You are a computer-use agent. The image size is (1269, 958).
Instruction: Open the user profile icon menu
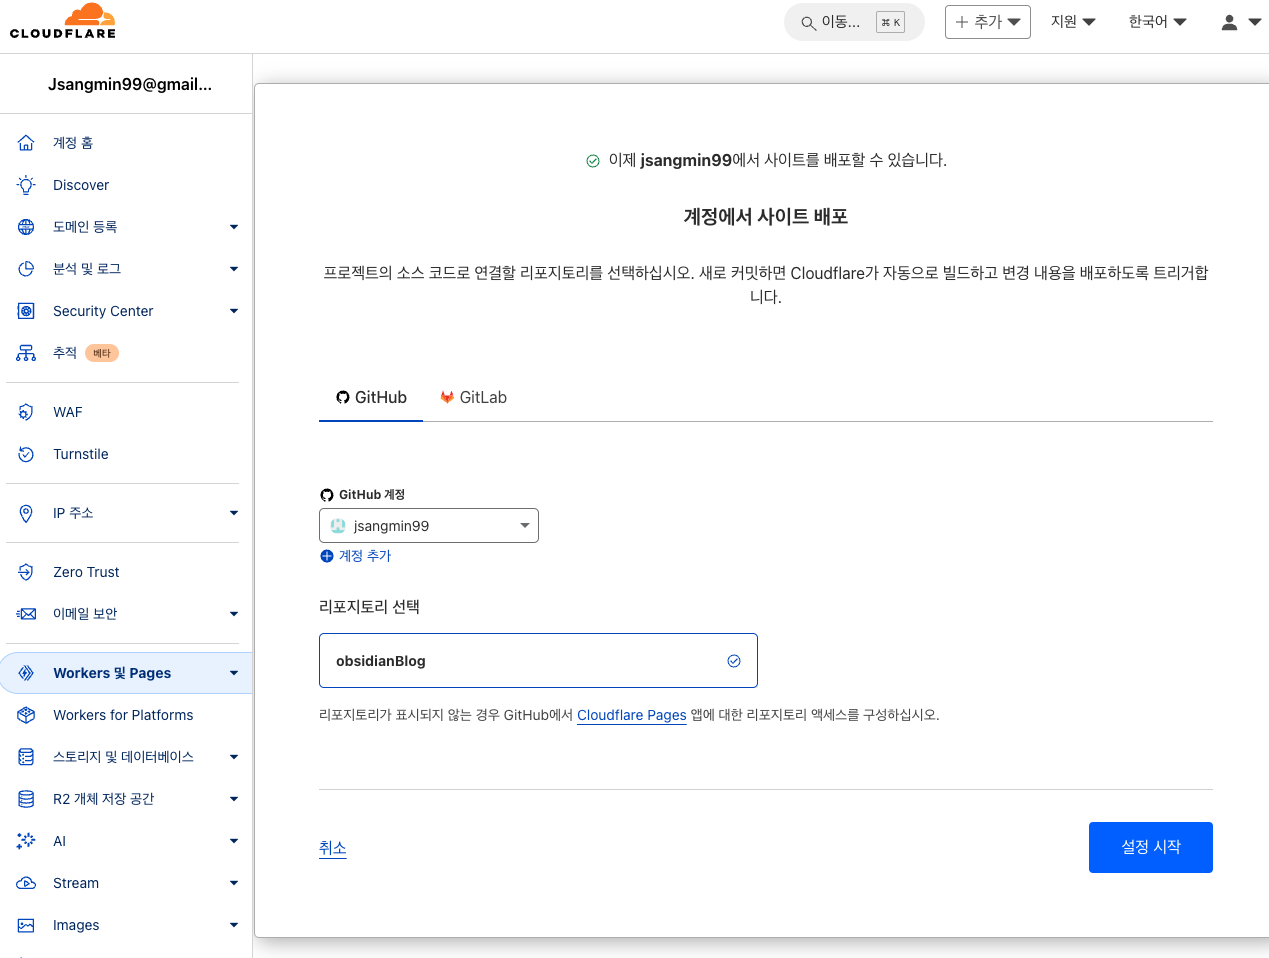pyautogui.click(x=1241, y=22)
